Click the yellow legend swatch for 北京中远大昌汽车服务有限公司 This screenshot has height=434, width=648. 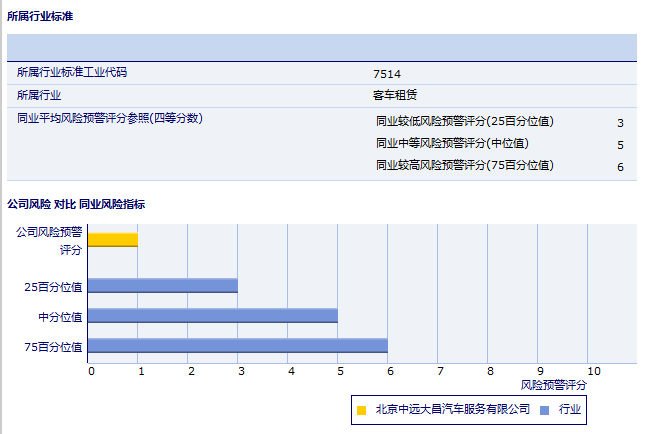click(x=361, y=409)
